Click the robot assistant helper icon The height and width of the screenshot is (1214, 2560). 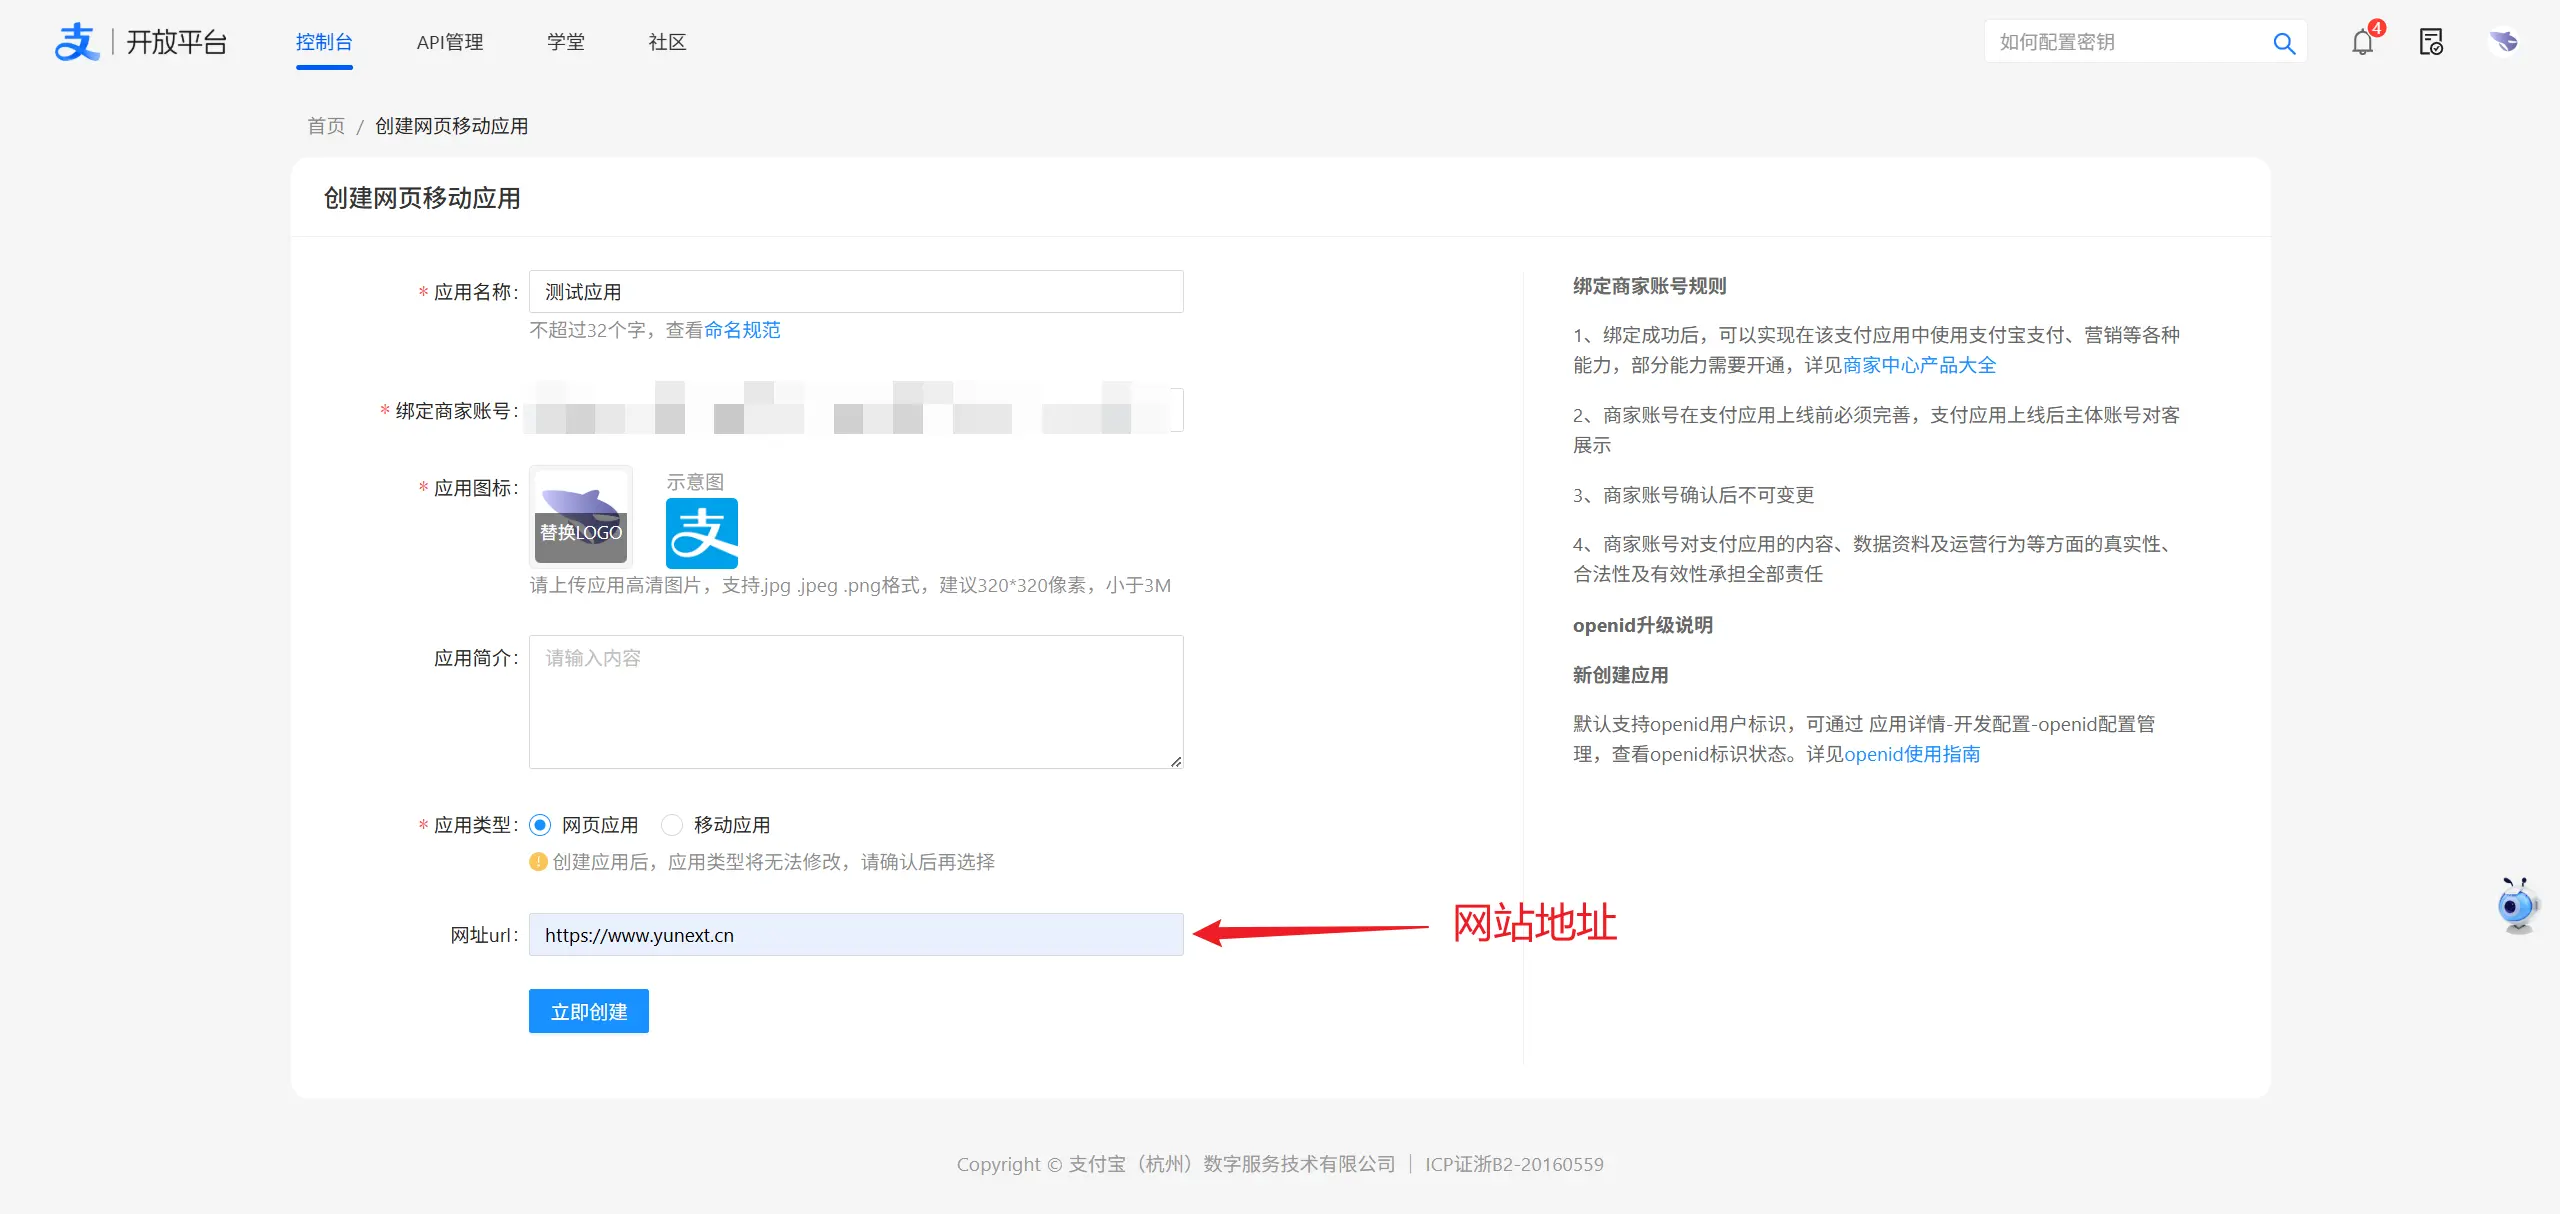point(2516,905)
